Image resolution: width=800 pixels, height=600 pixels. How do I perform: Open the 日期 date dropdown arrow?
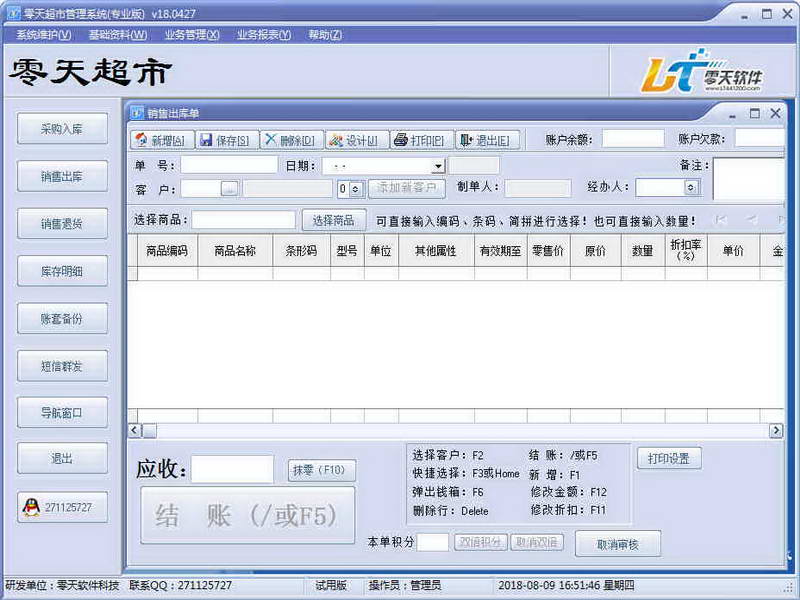point(438,166)
